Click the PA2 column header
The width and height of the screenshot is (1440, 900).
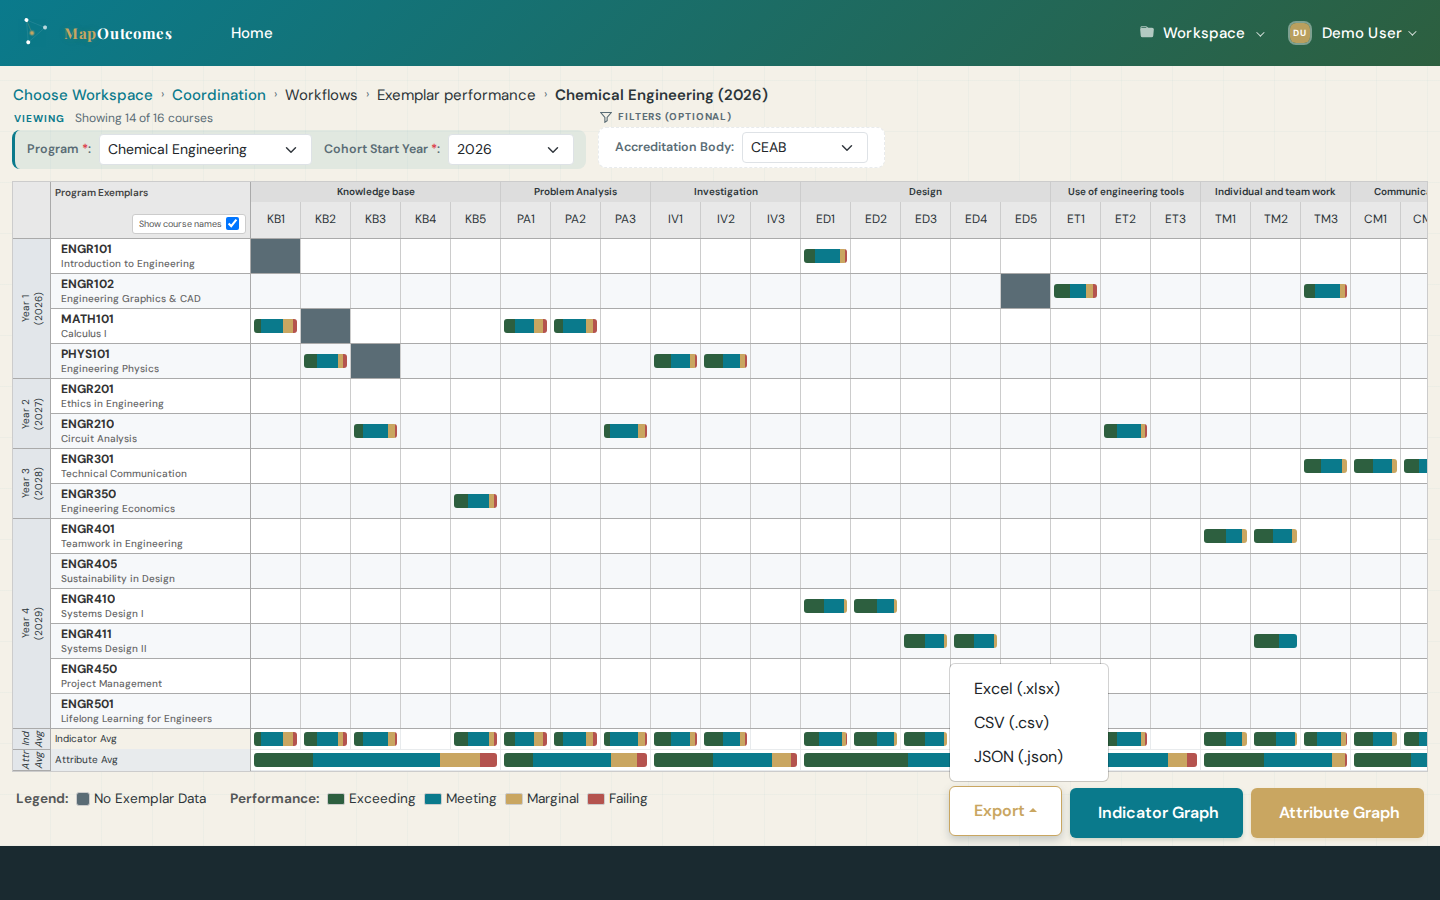[x=575, y=219]
